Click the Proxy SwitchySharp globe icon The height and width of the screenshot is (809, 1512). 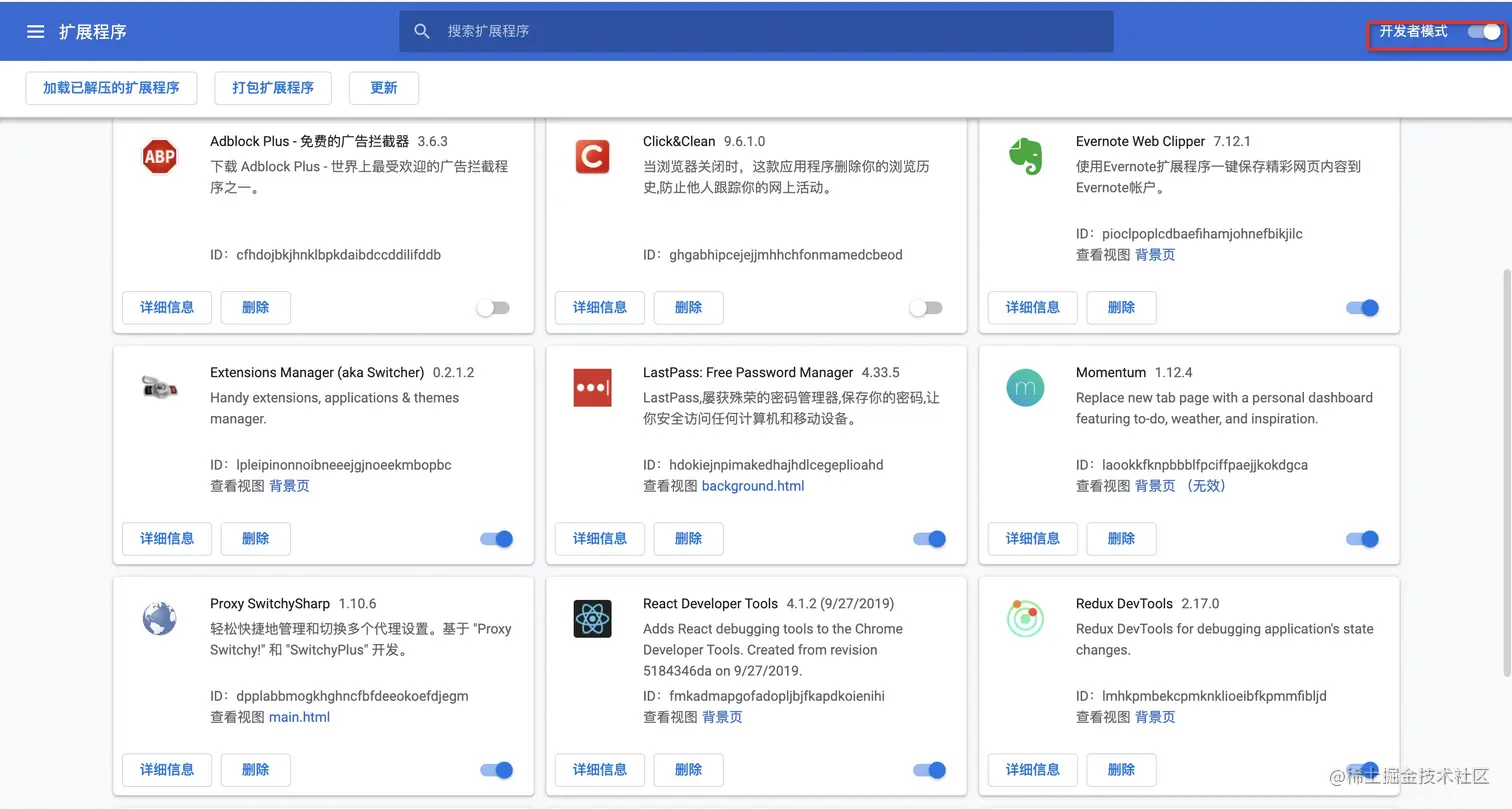coord(159,619)
